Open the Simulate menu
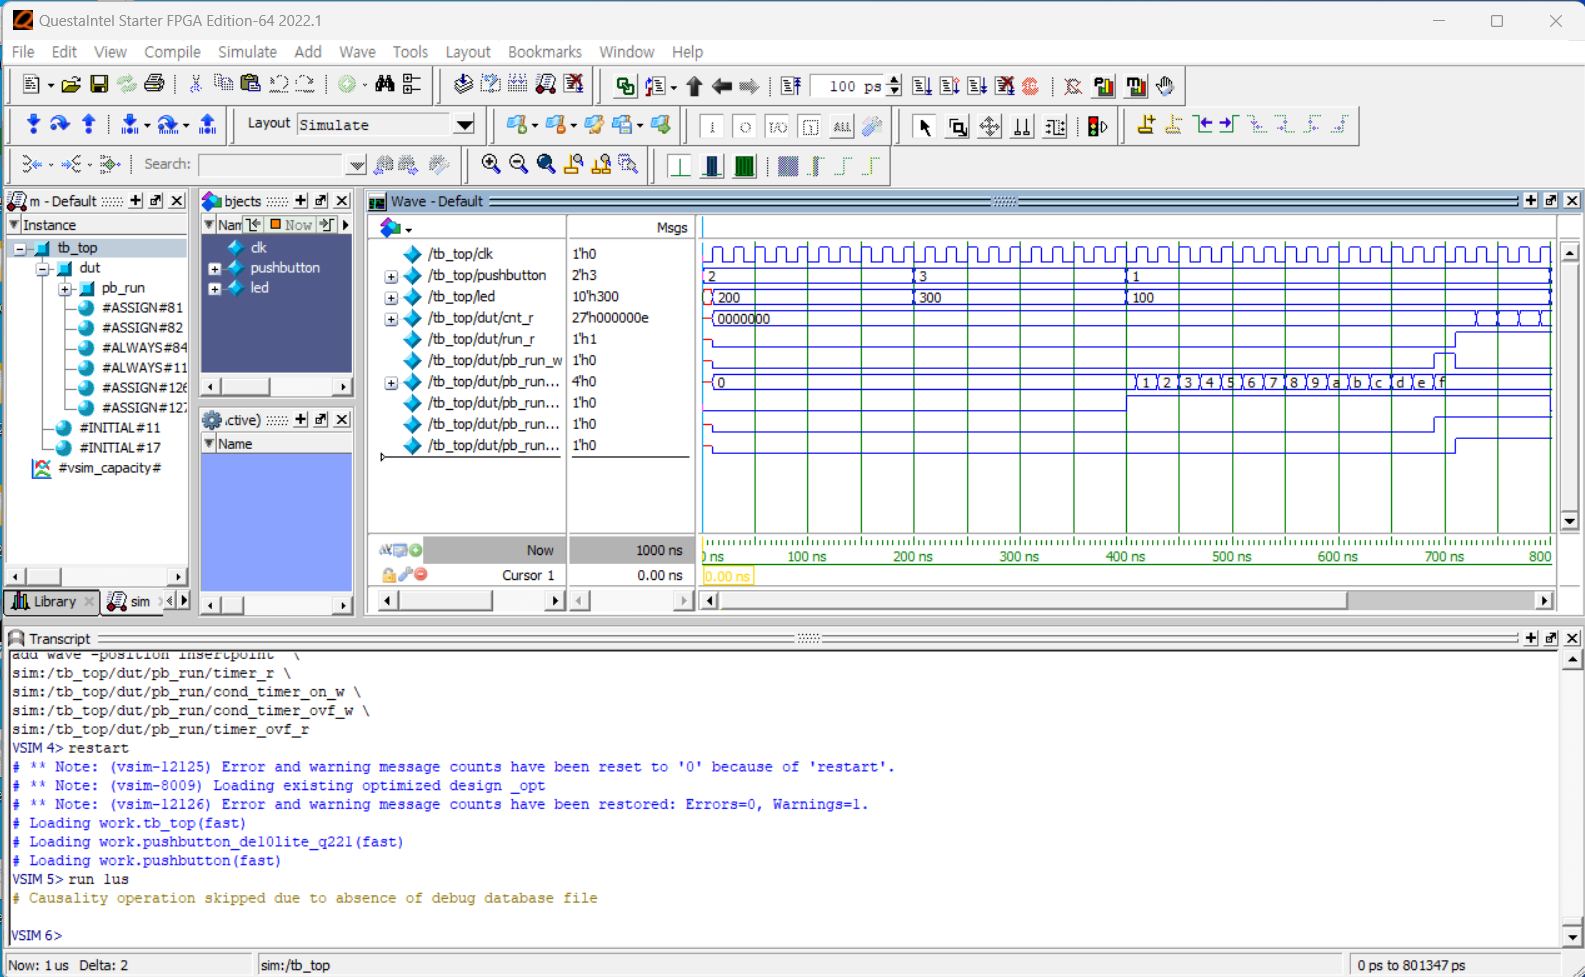This screenshot has width=1585, height=977. pos(247,52)
